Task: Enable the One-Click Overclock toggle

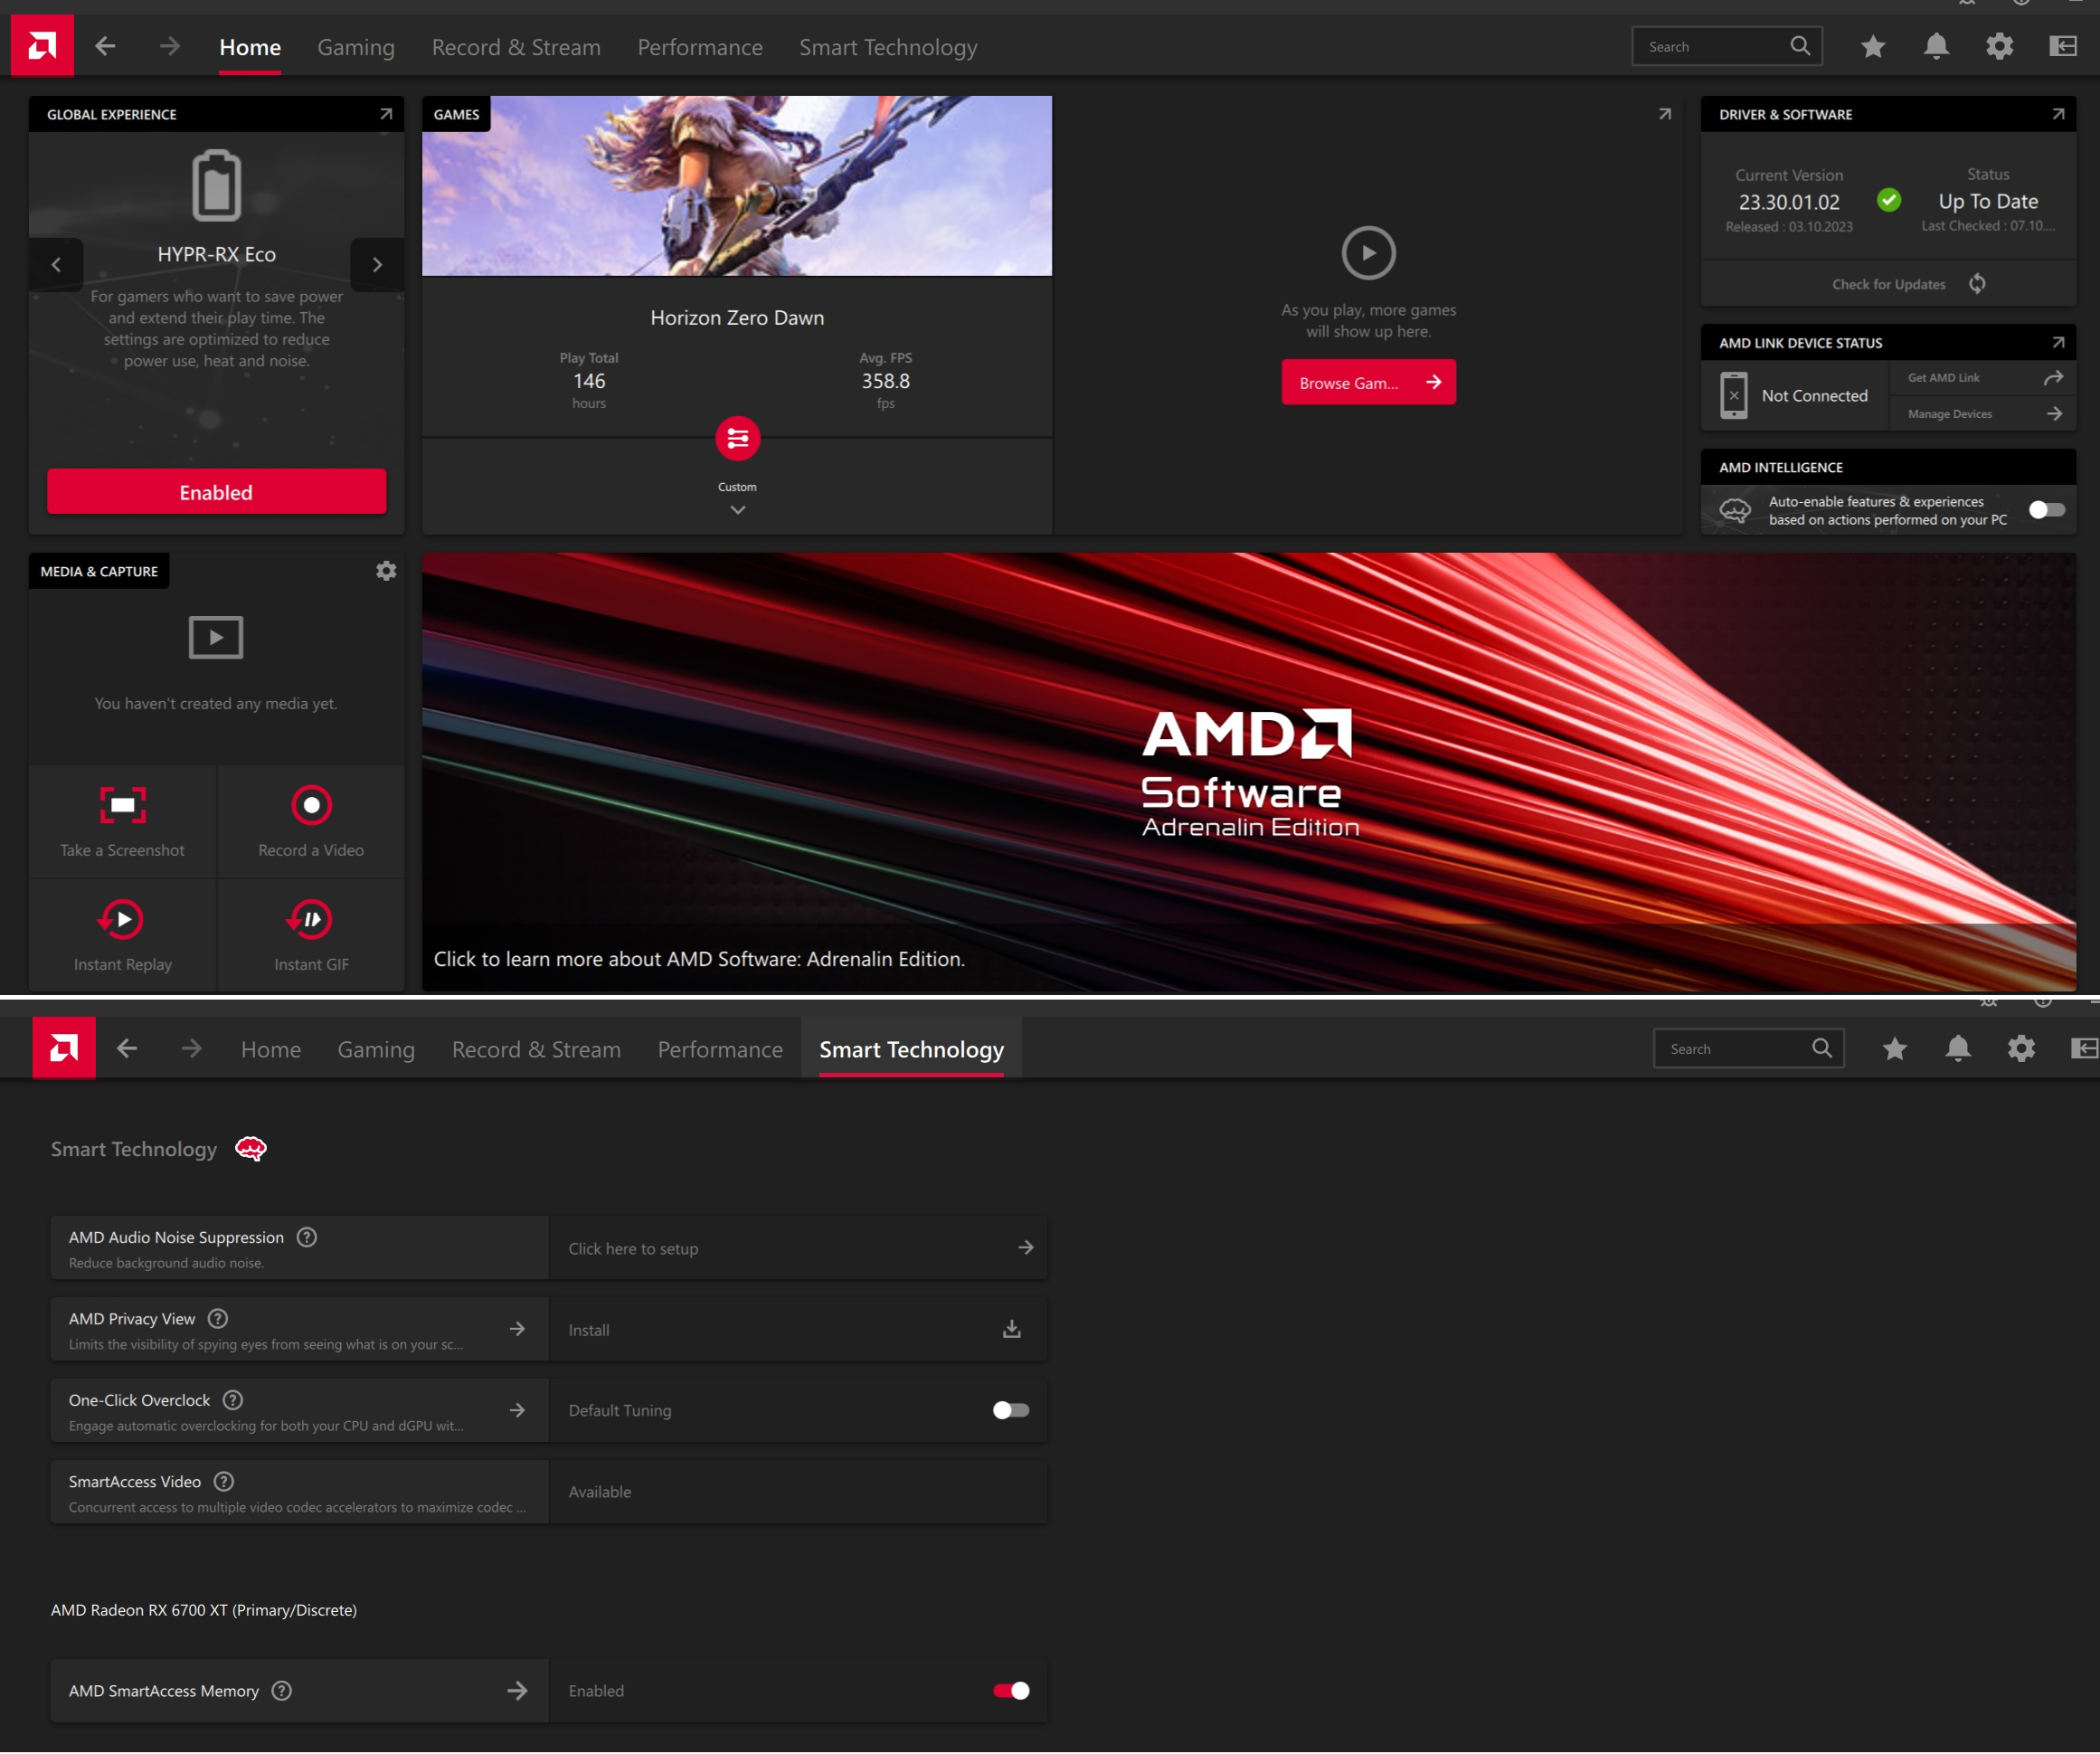Action: tap(1010, 1410)
